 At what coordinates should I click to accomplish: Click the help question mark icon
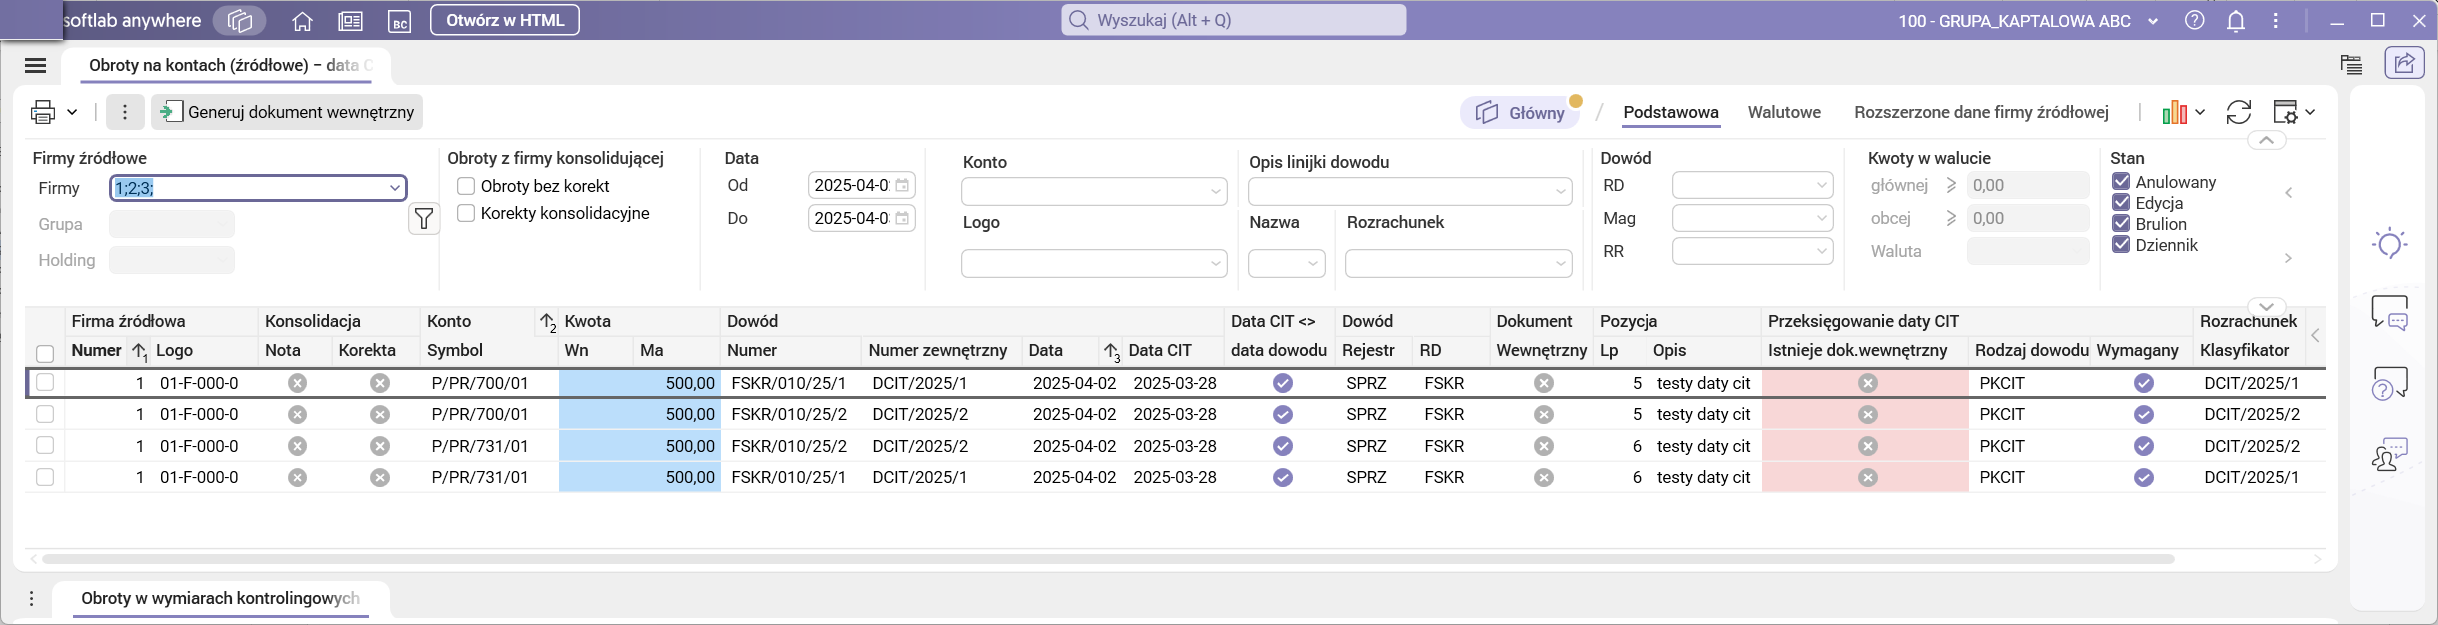tap(2194, 21)
